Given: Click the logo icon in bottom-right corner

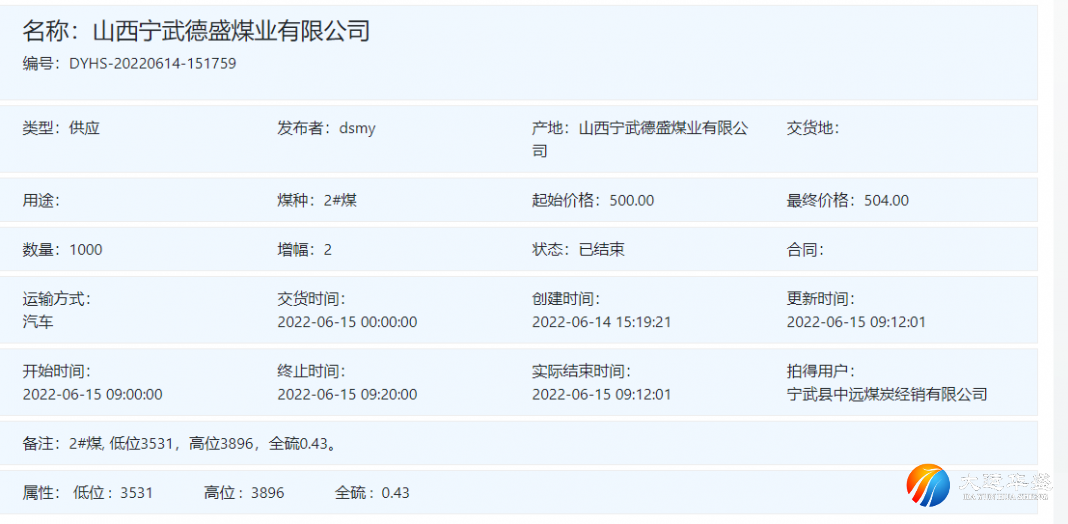Looking at the screenshot, I should point(927,485).
